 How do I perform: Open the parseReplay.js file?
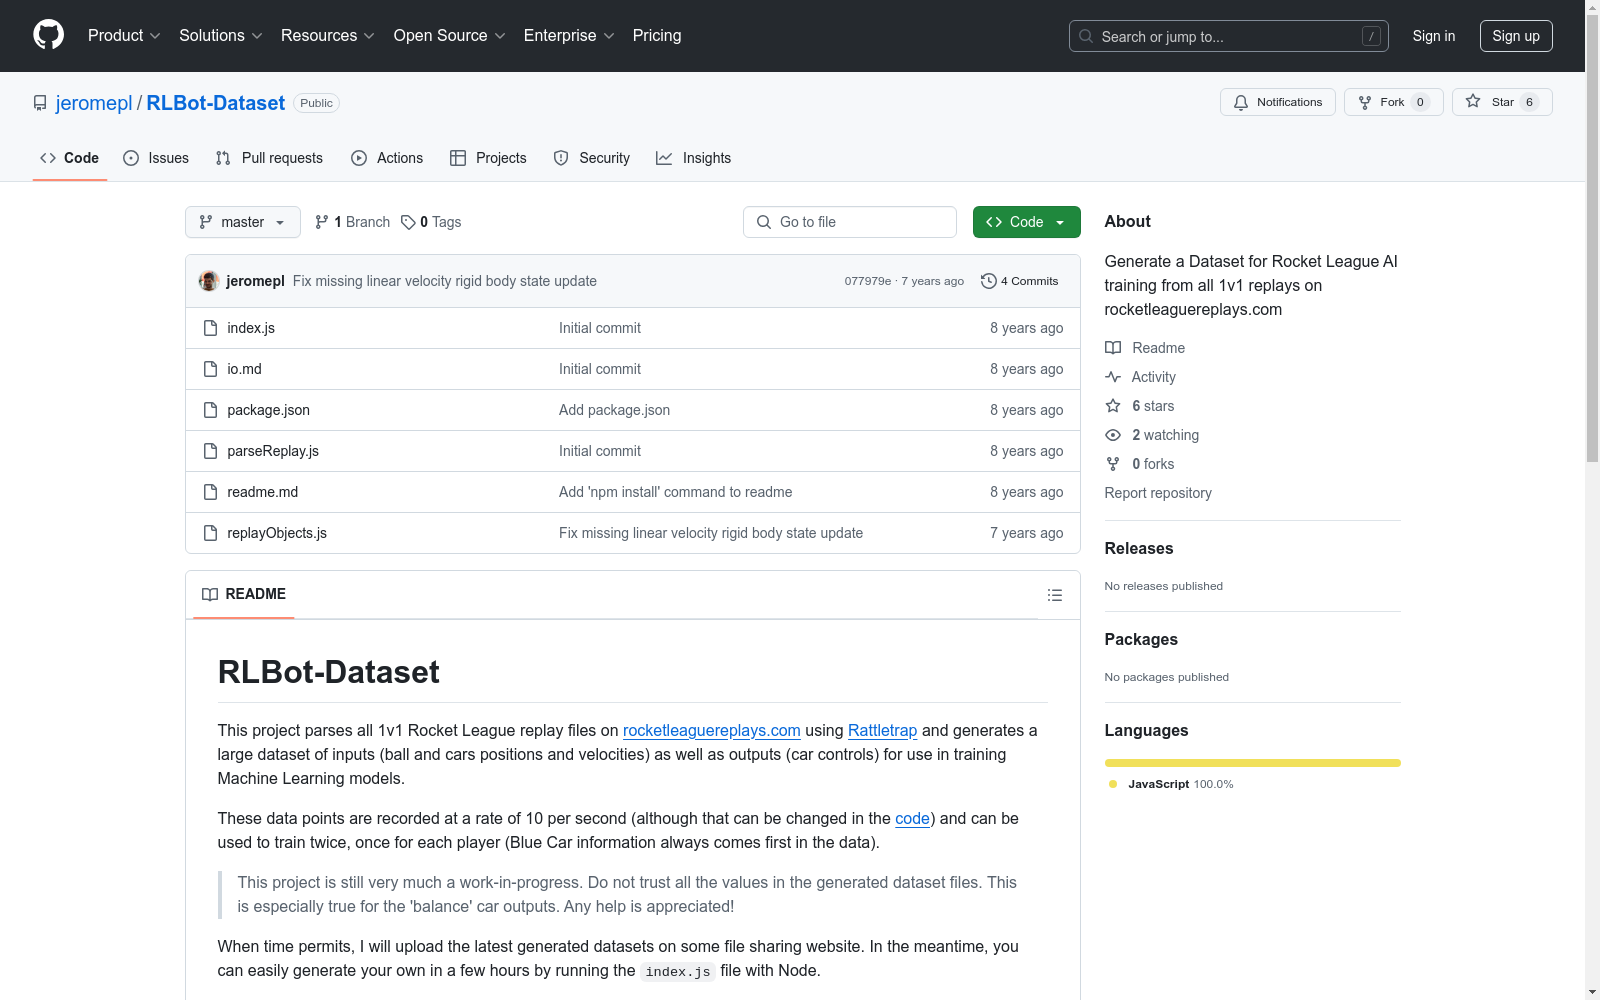(273, 451)
